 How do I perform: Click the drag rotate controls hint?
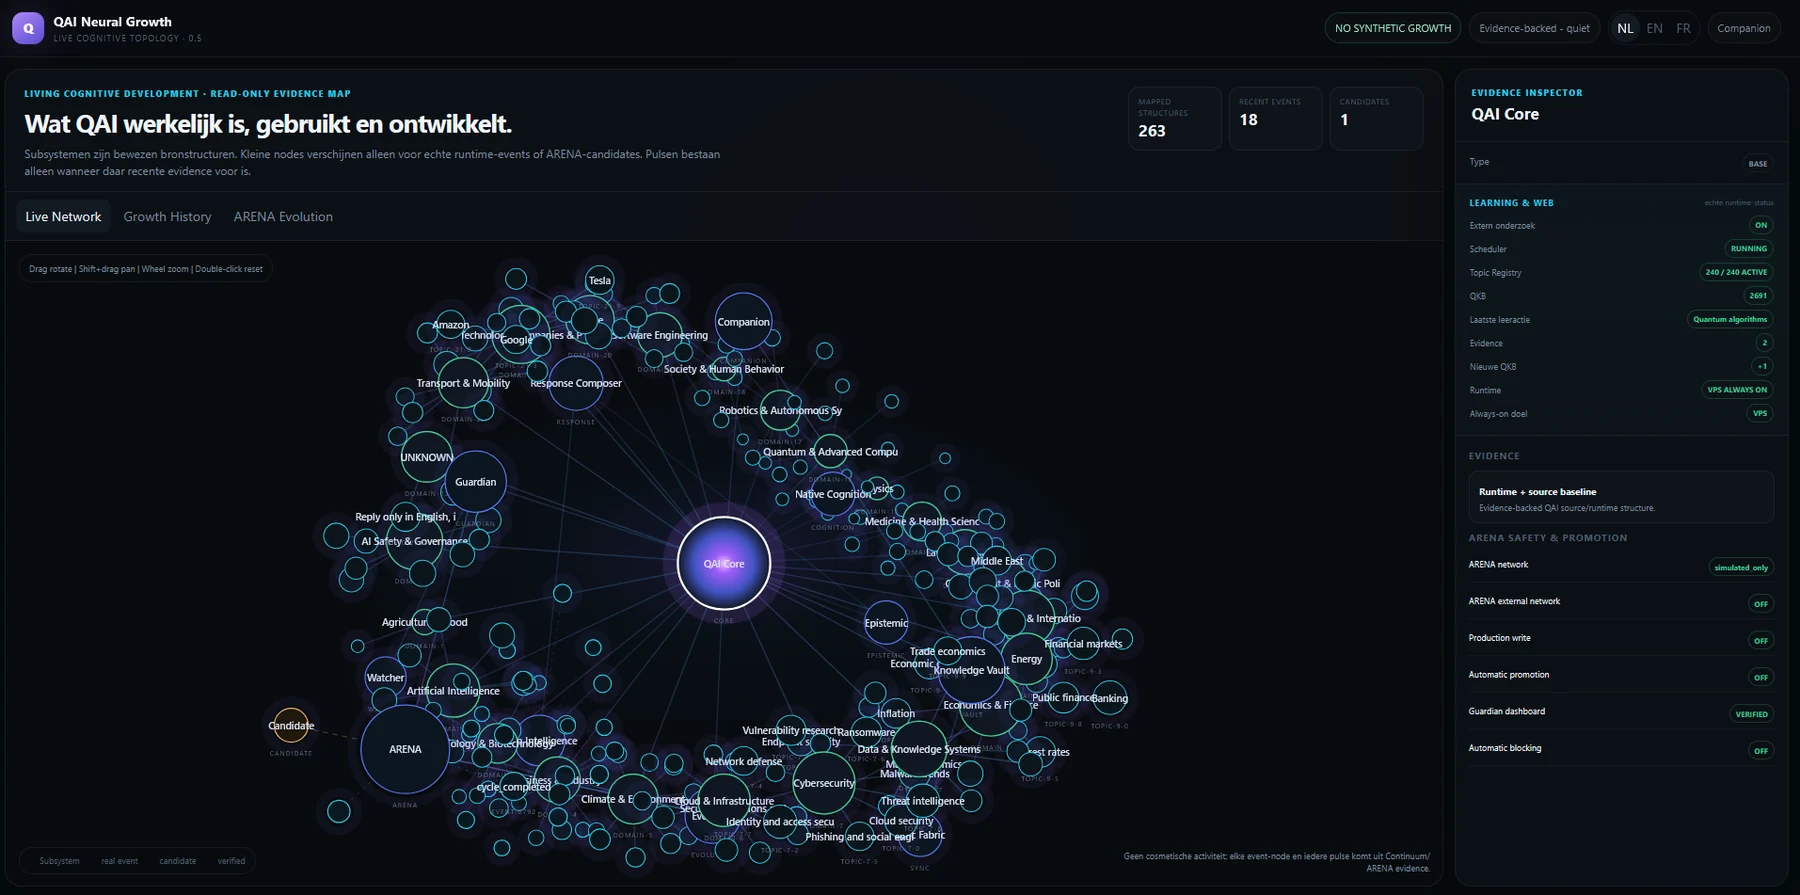146,269
